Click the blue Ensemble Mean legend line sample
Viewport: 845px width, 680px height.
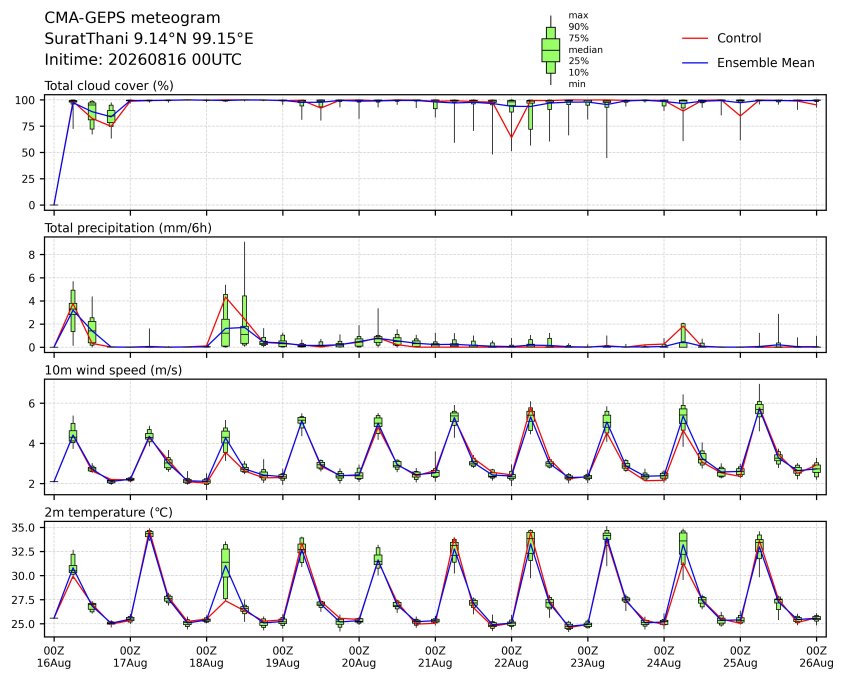pyautogui.click(x=695, y=63)
